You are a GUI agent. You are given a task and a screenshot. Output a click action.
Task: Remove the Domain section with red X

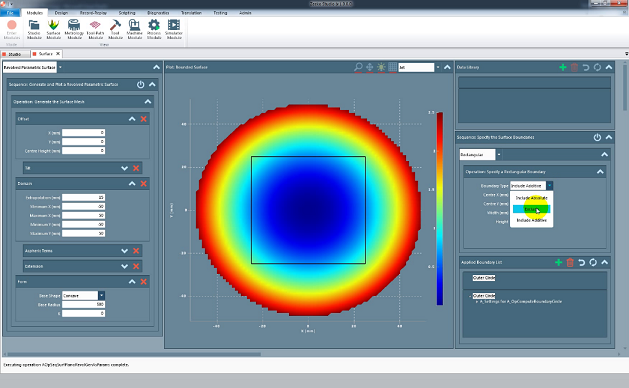(144, 183)
